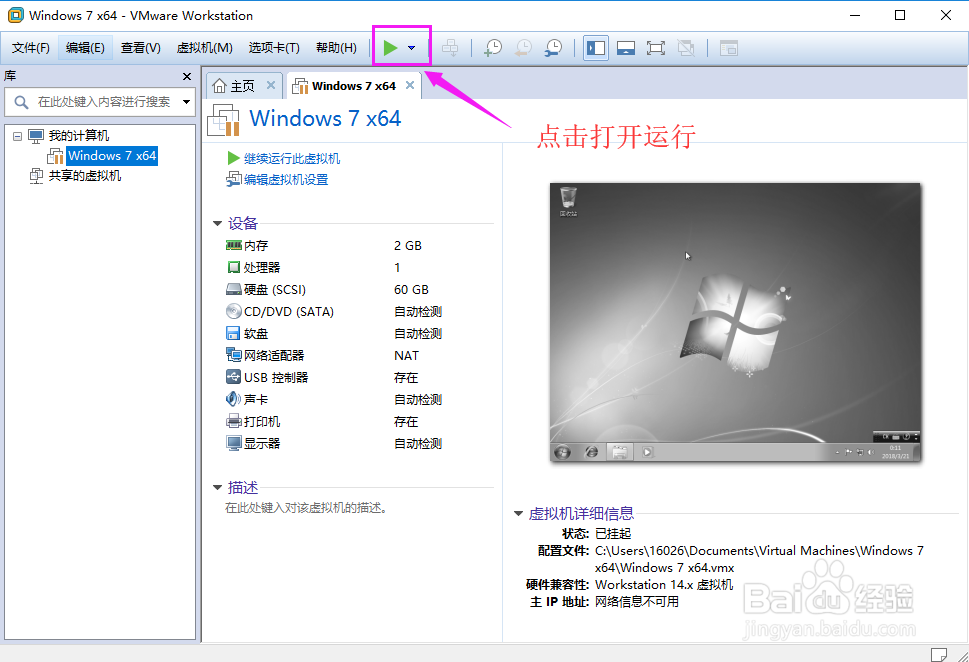
Task: Open the power options dropdown arrow
Action: (412, 48)
